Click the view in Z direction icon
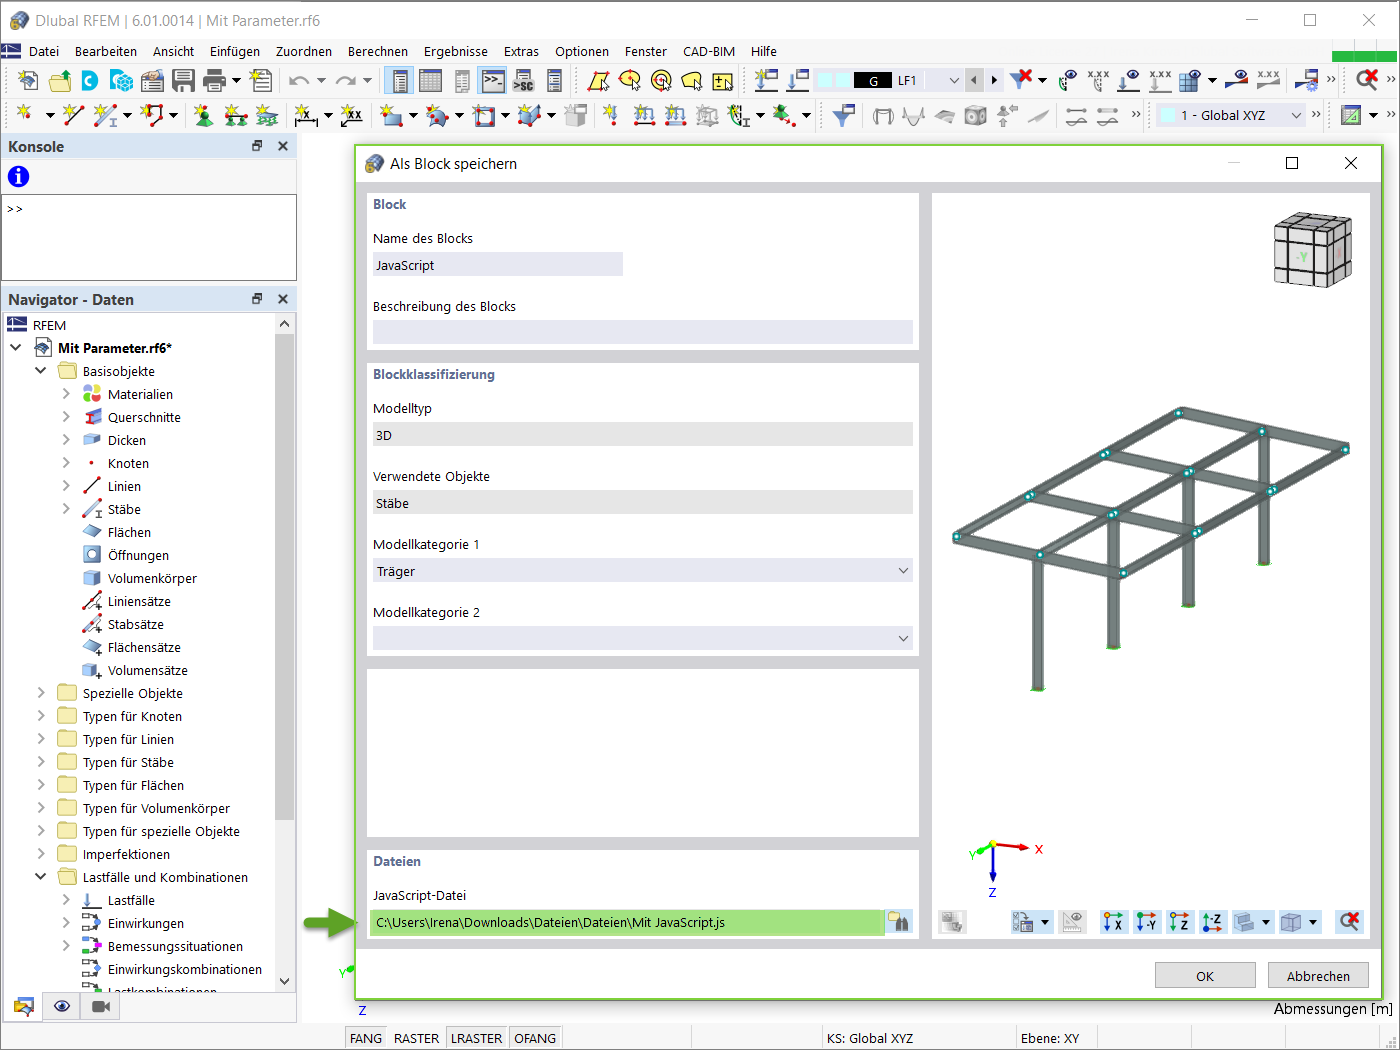 [1180, 922]
